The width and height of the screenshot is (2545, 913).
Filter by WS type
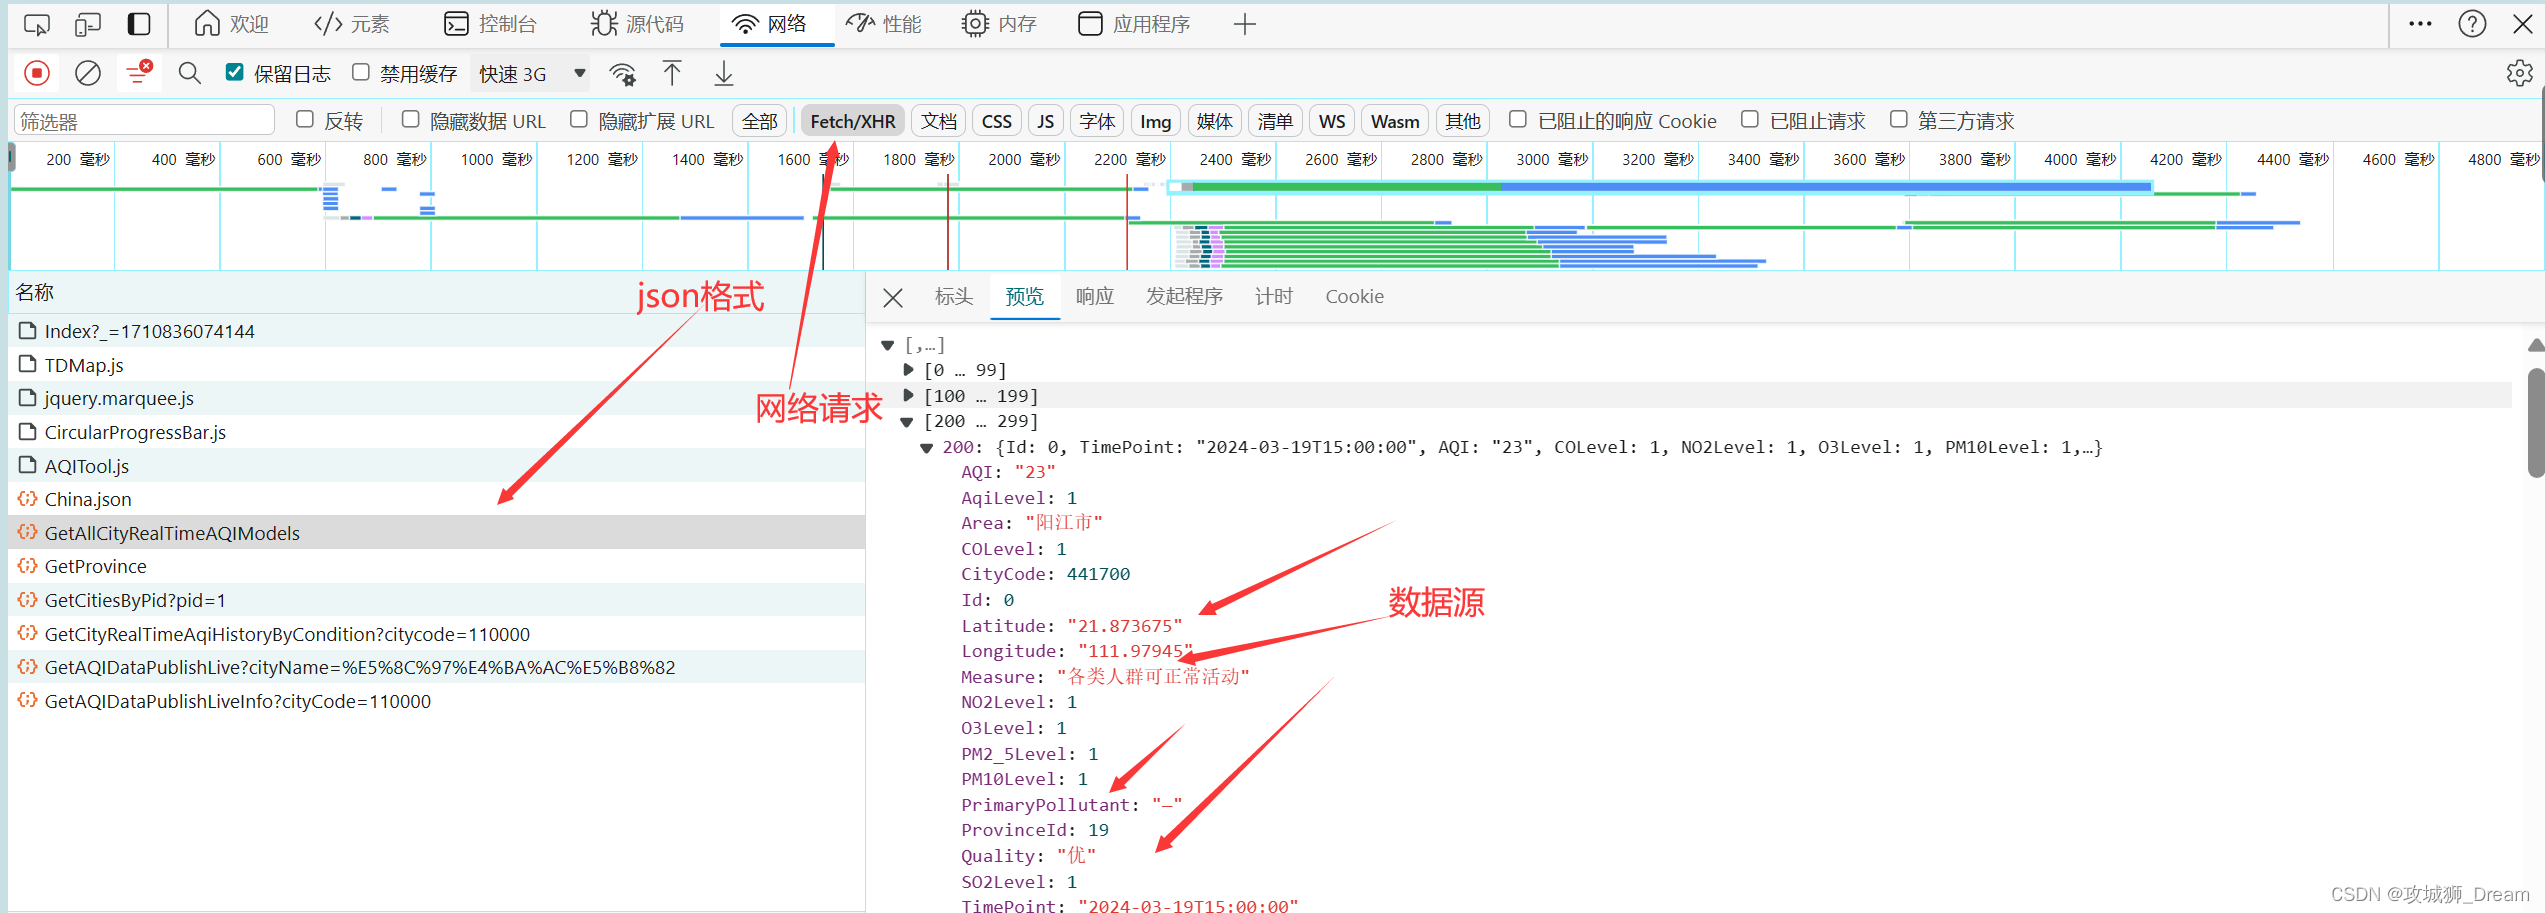coord(1332,121)
